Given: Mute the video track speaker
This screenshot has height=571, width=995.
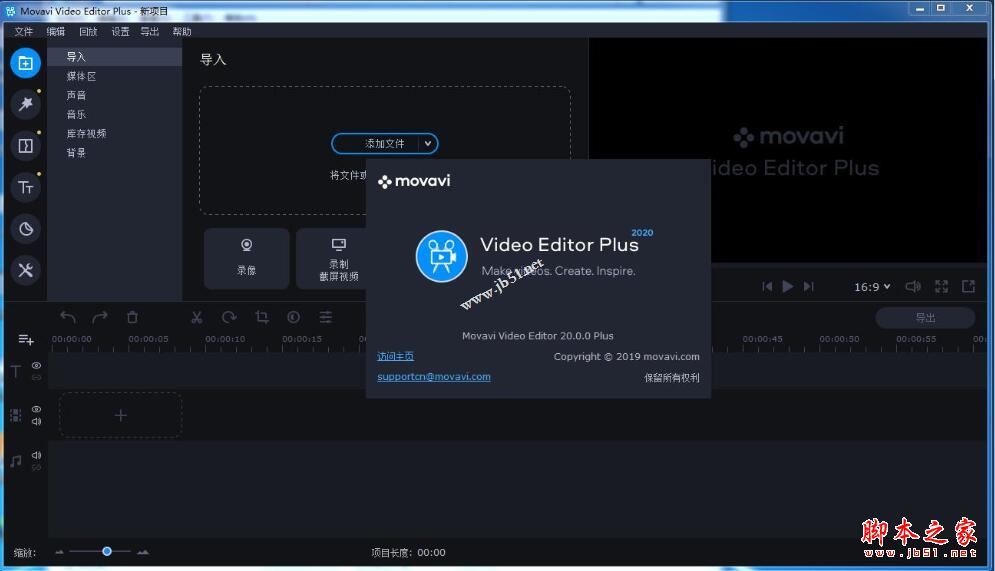Looking at the screenshot, I should pyautogui.click(x=37, y=421).
